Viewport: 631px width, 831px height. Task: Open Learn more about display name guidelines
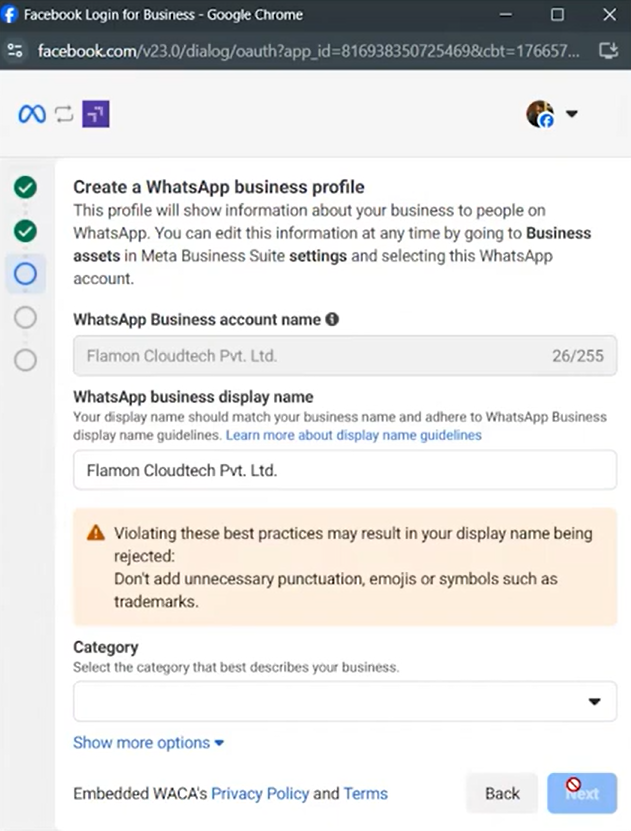pos(353,435)
